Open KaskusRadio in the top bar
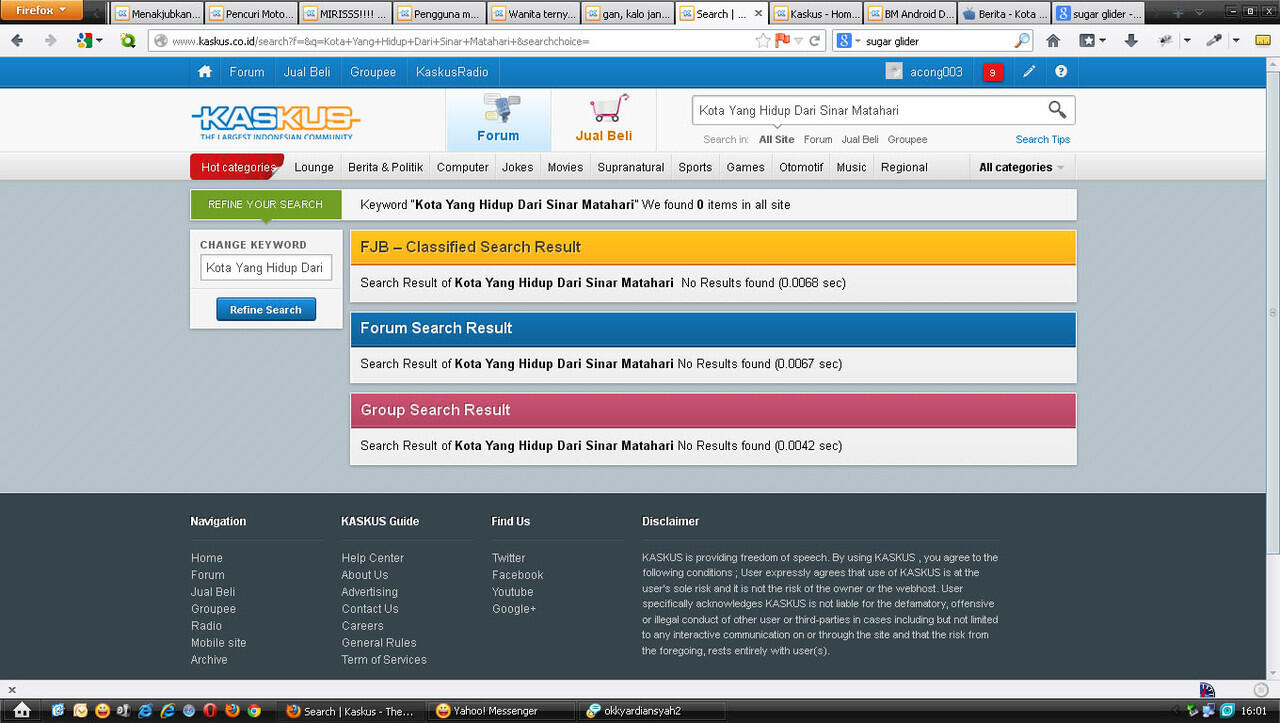The image size is (1280, 723). [452, 72]
